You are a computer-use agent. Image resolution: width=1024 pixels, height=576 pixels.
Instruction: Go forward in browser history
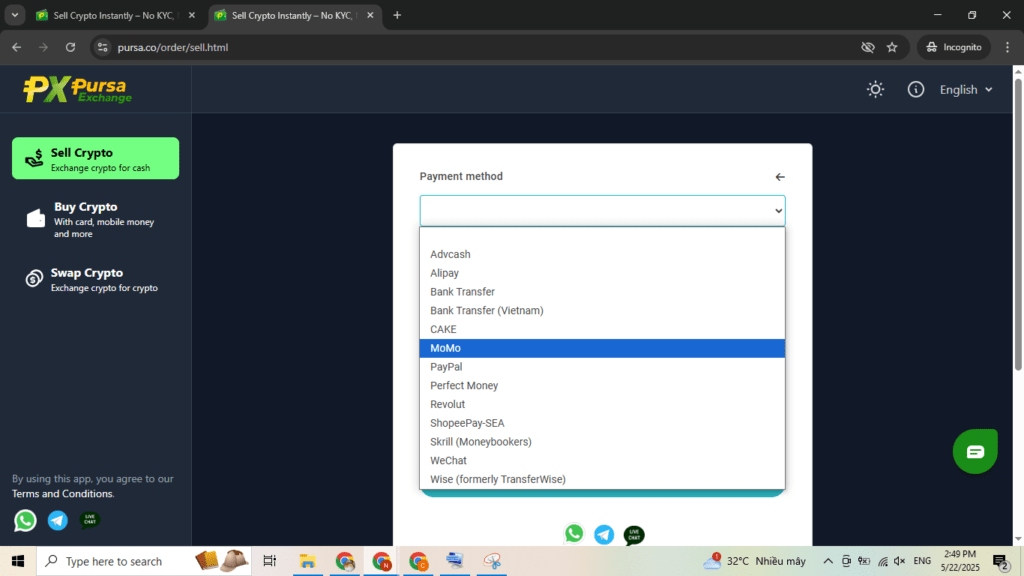tap(43, 47)
